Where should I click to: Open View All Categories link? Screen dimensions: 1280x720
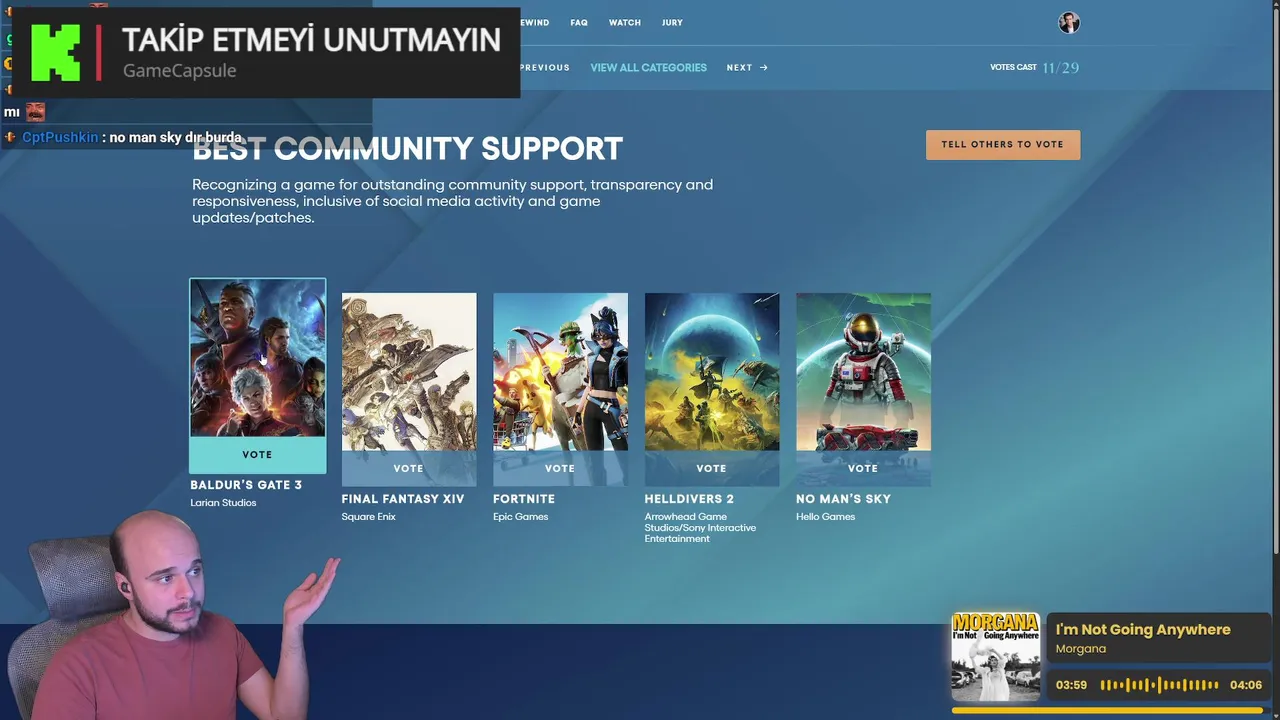pyautogui.click(x=648, y=68)
